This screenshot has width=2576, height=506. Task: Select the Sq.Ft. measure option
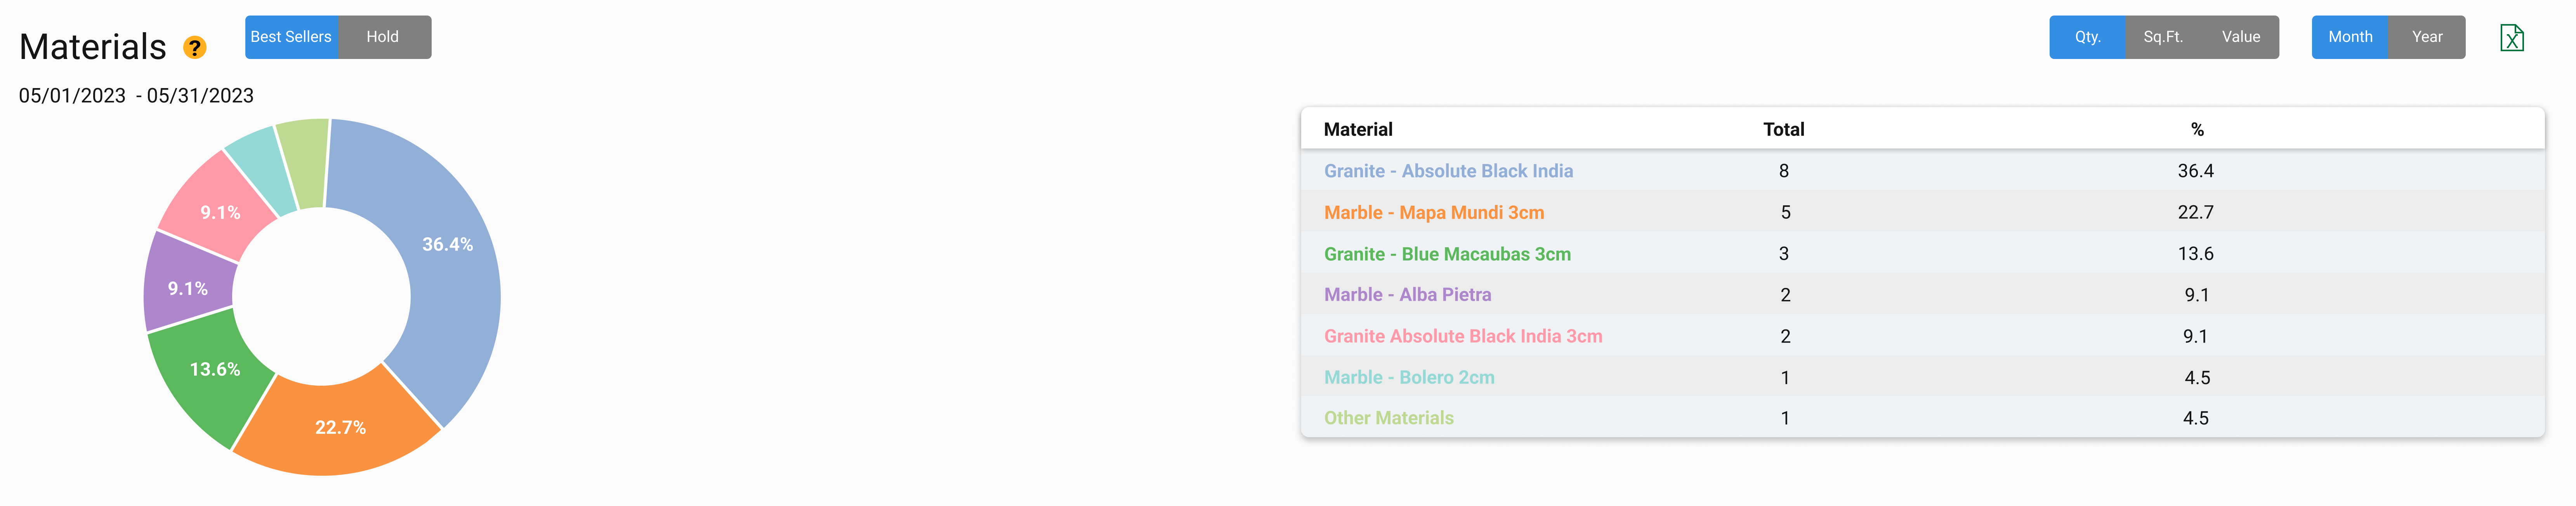click(2163, 37)
